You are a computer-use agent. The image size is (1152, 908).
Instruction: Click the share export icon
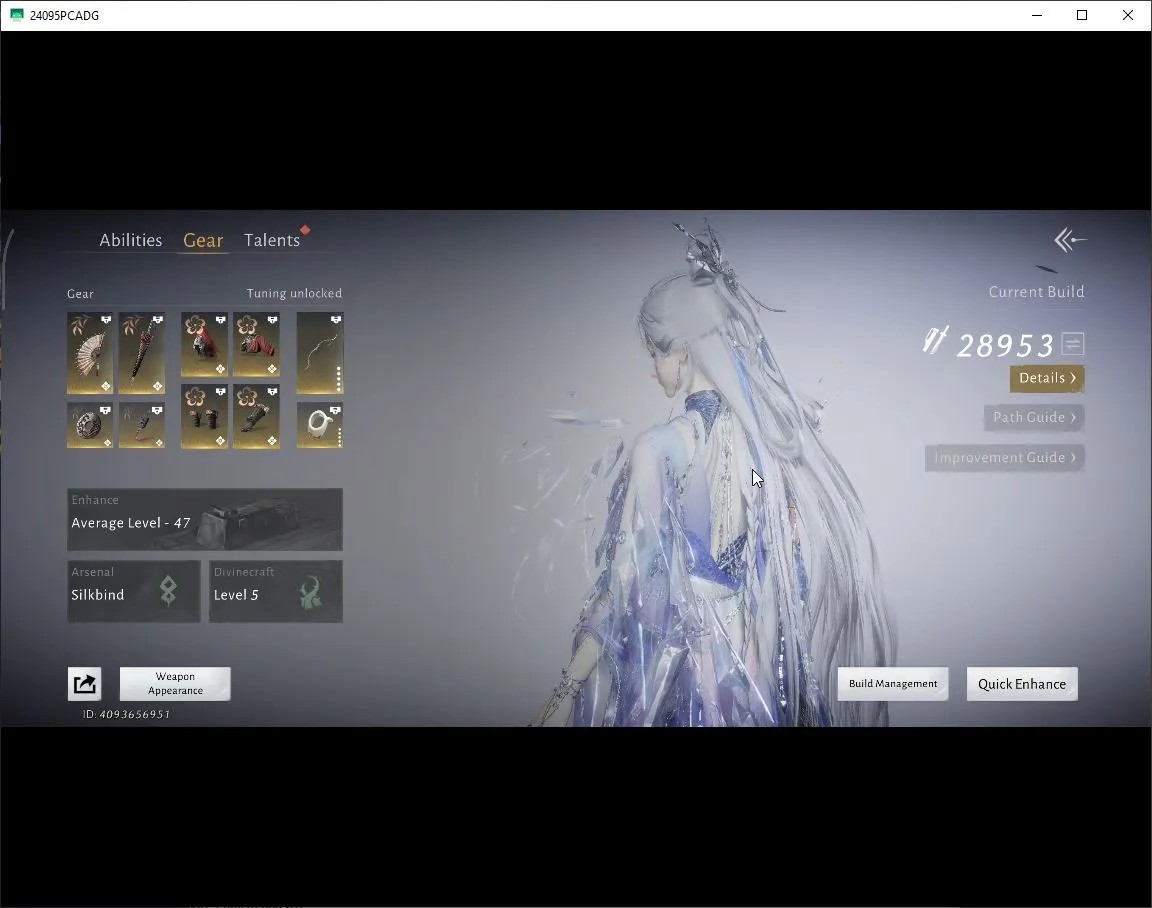(84, 684)
